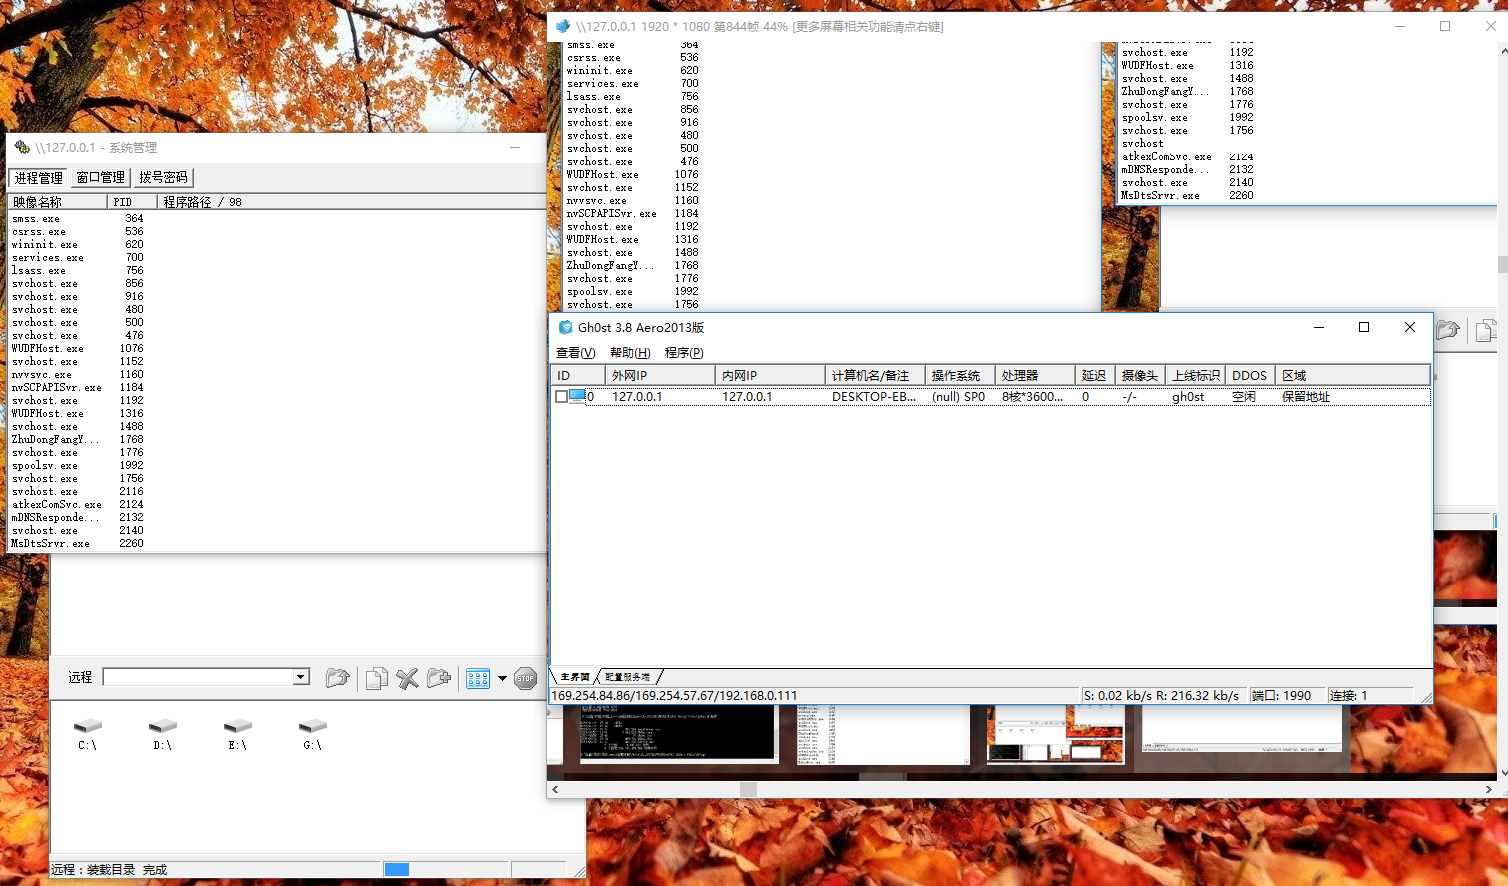Click the blue progress block in file manager status bar
Image resolution: width=1508 pixels, height=886 pixels.
397,869
